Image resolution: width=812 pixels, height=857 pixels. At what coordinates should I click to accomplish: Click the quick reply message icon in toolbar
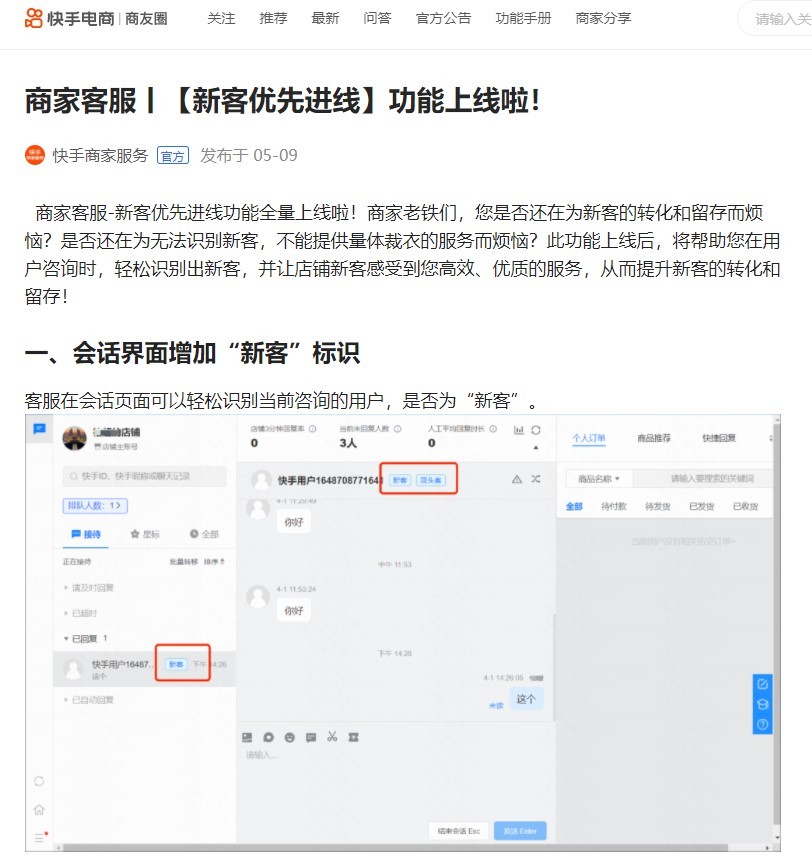point(311,737)
